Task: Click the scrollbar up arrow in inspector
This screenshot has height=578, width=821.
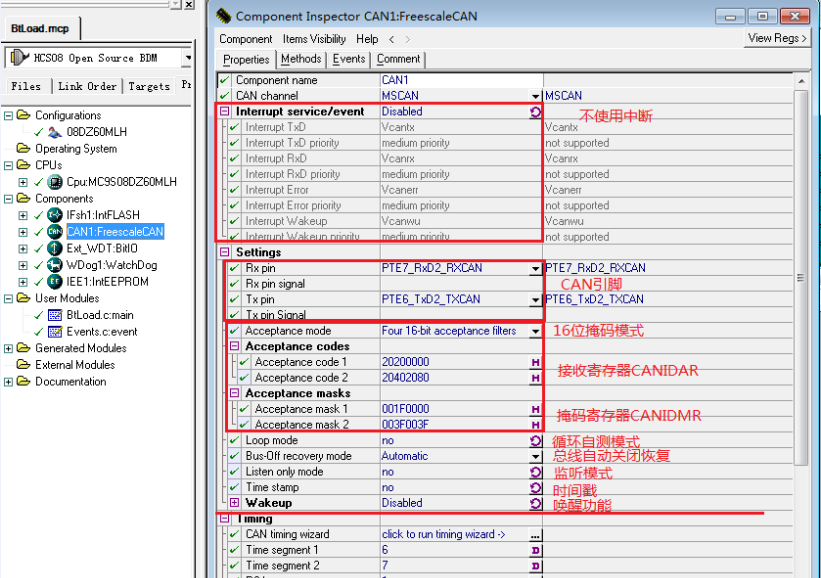Action: tap(801, 81)
